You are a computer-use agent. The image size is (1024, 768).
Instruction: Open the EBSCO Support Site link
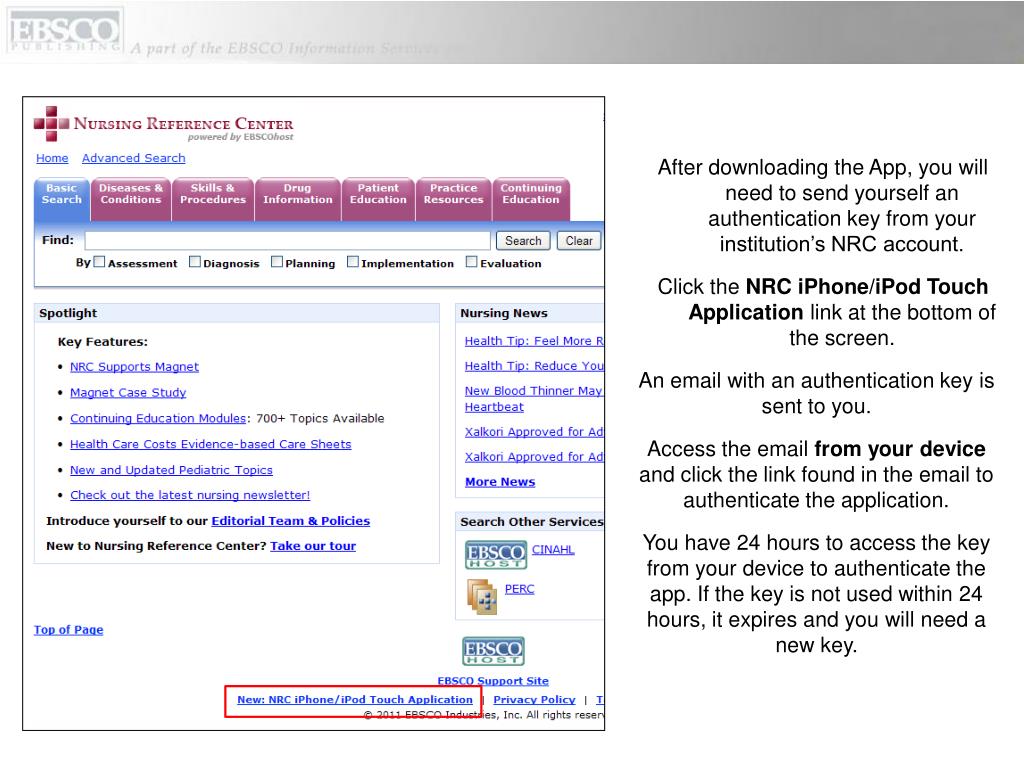point(493,680)
